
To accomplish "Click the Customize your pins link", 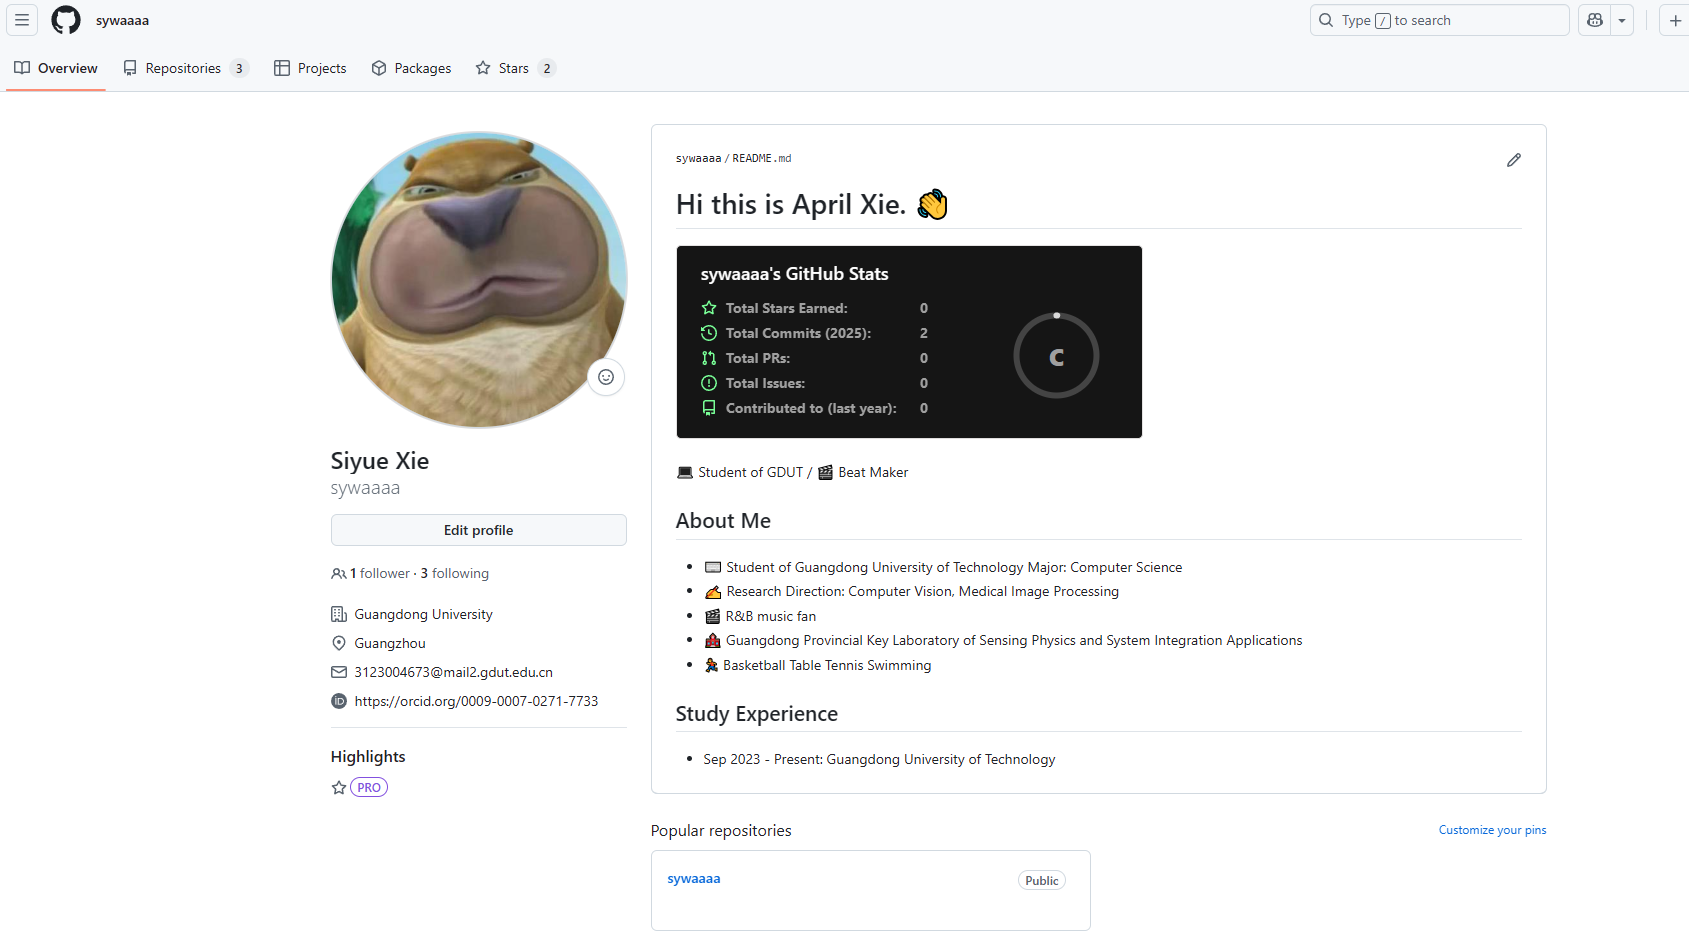I will (1492, 830).
